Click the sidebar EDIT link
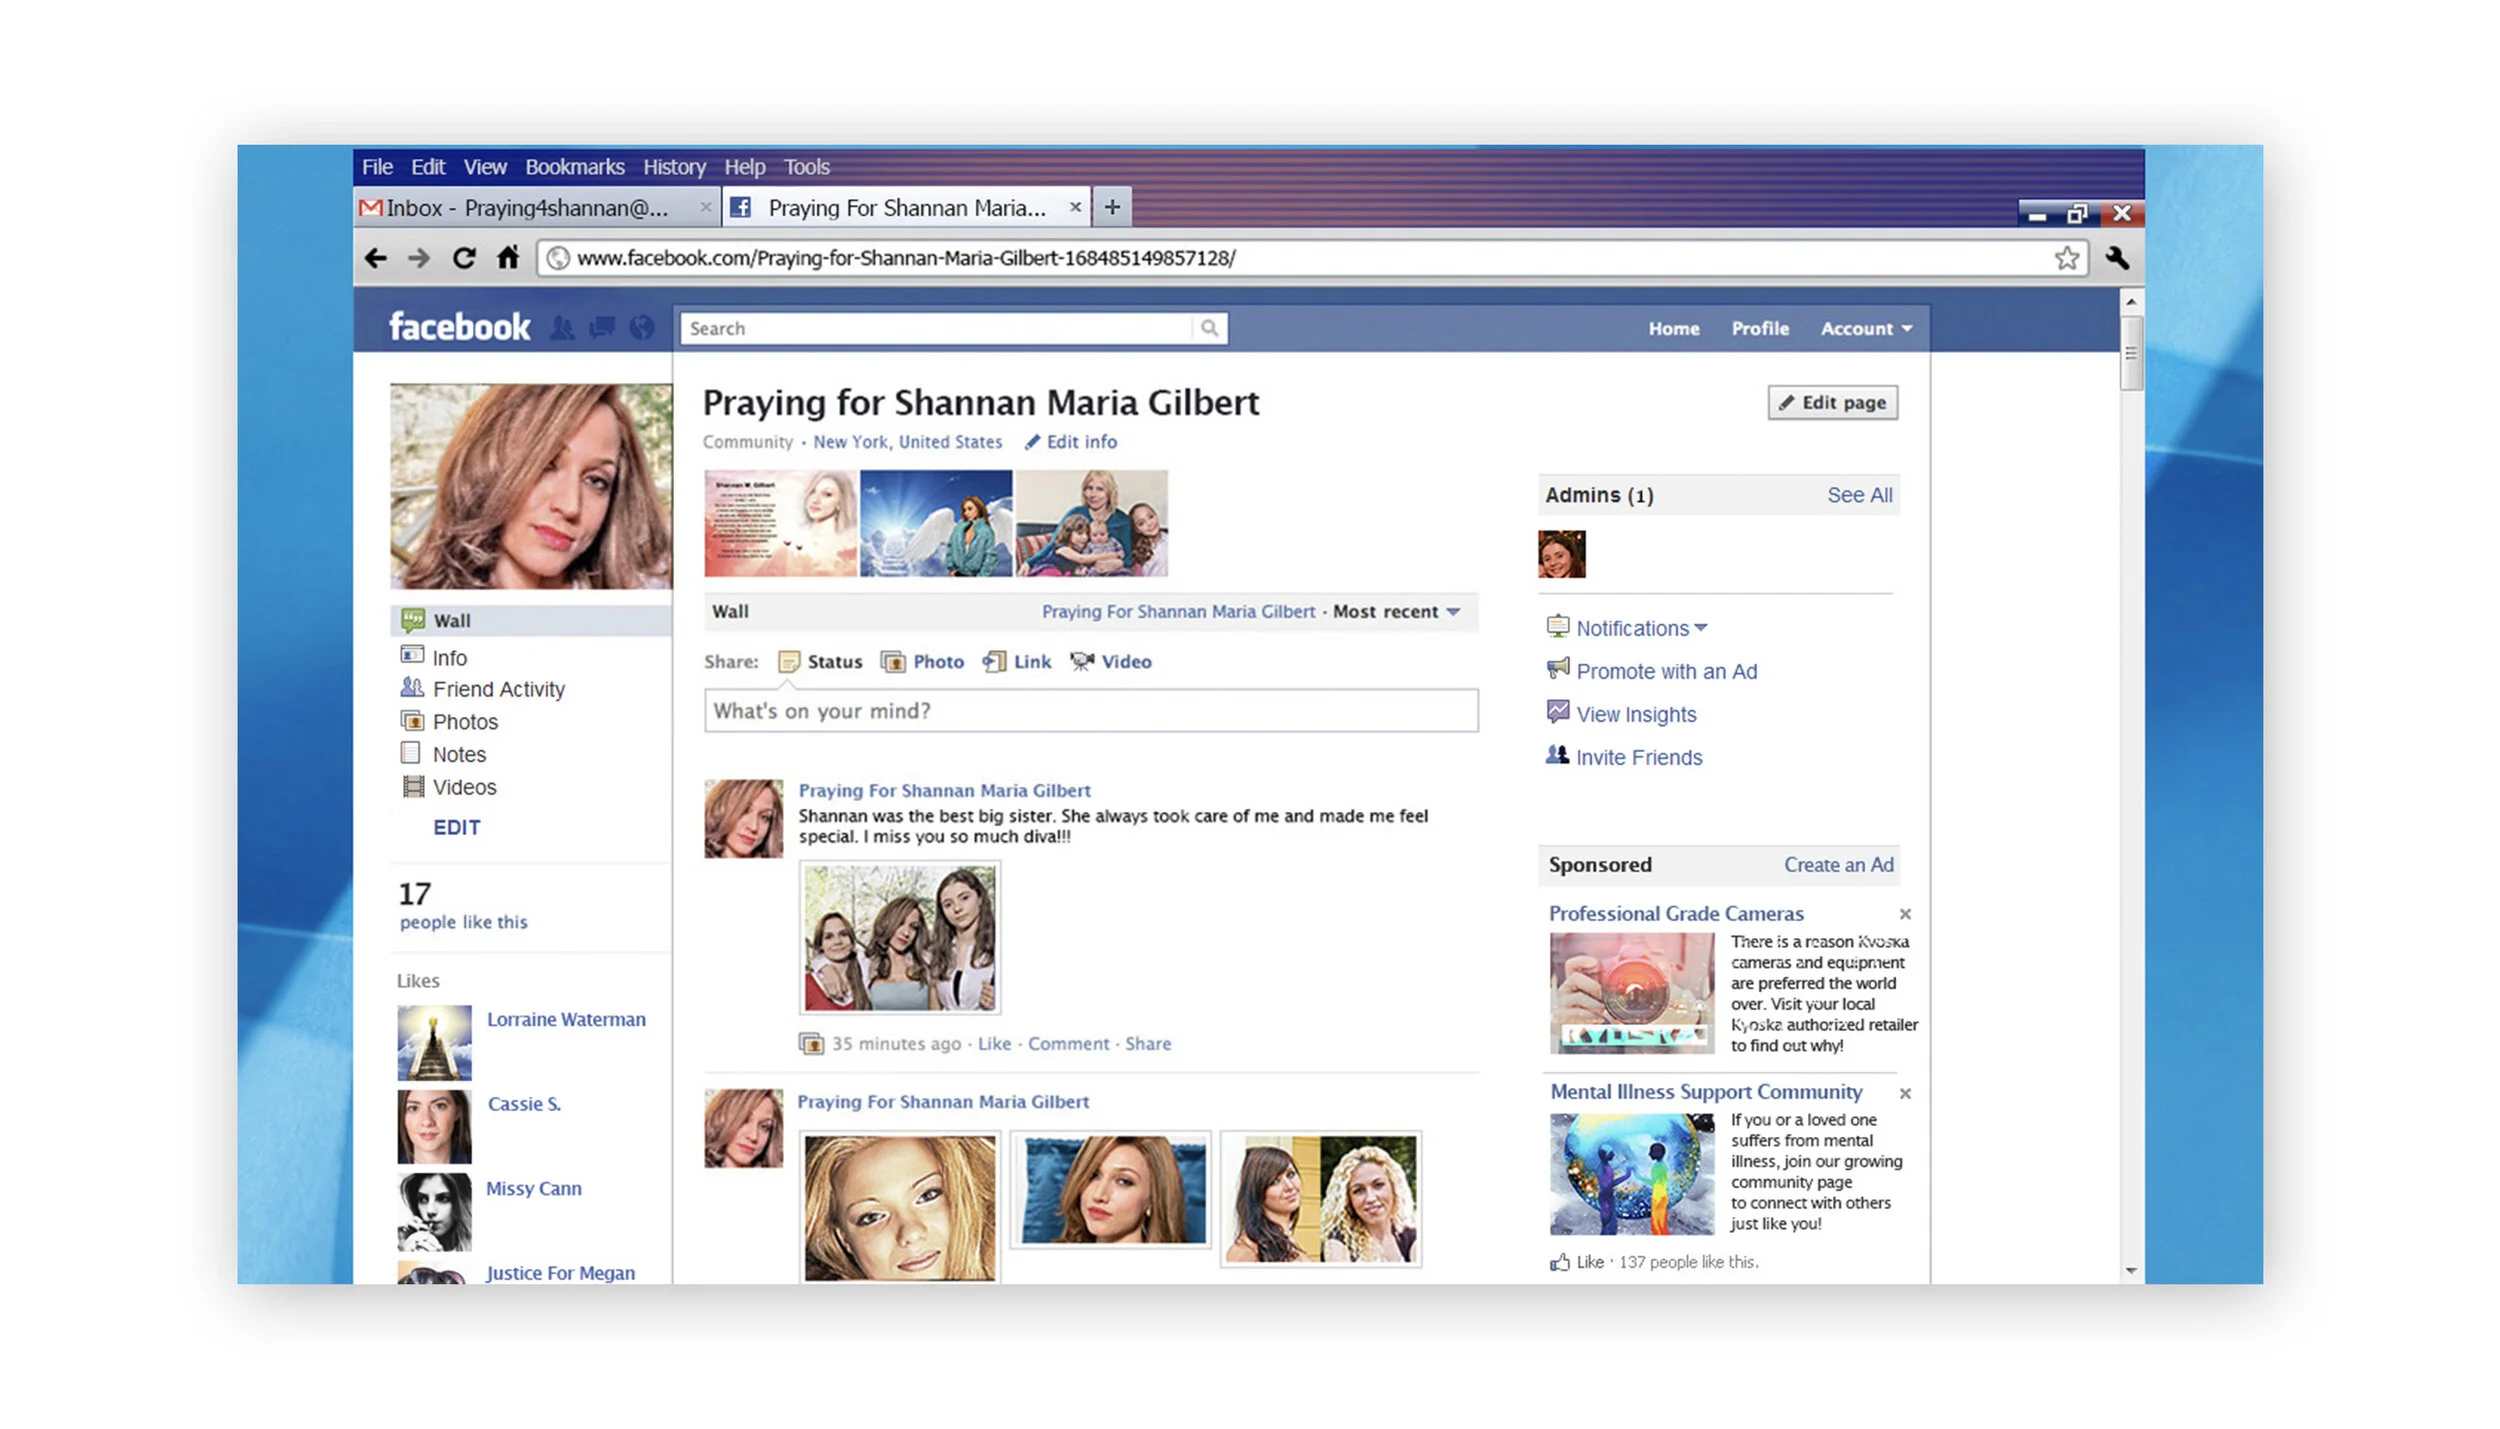Screen dimensions: 2500x1429 pos(457,827)
